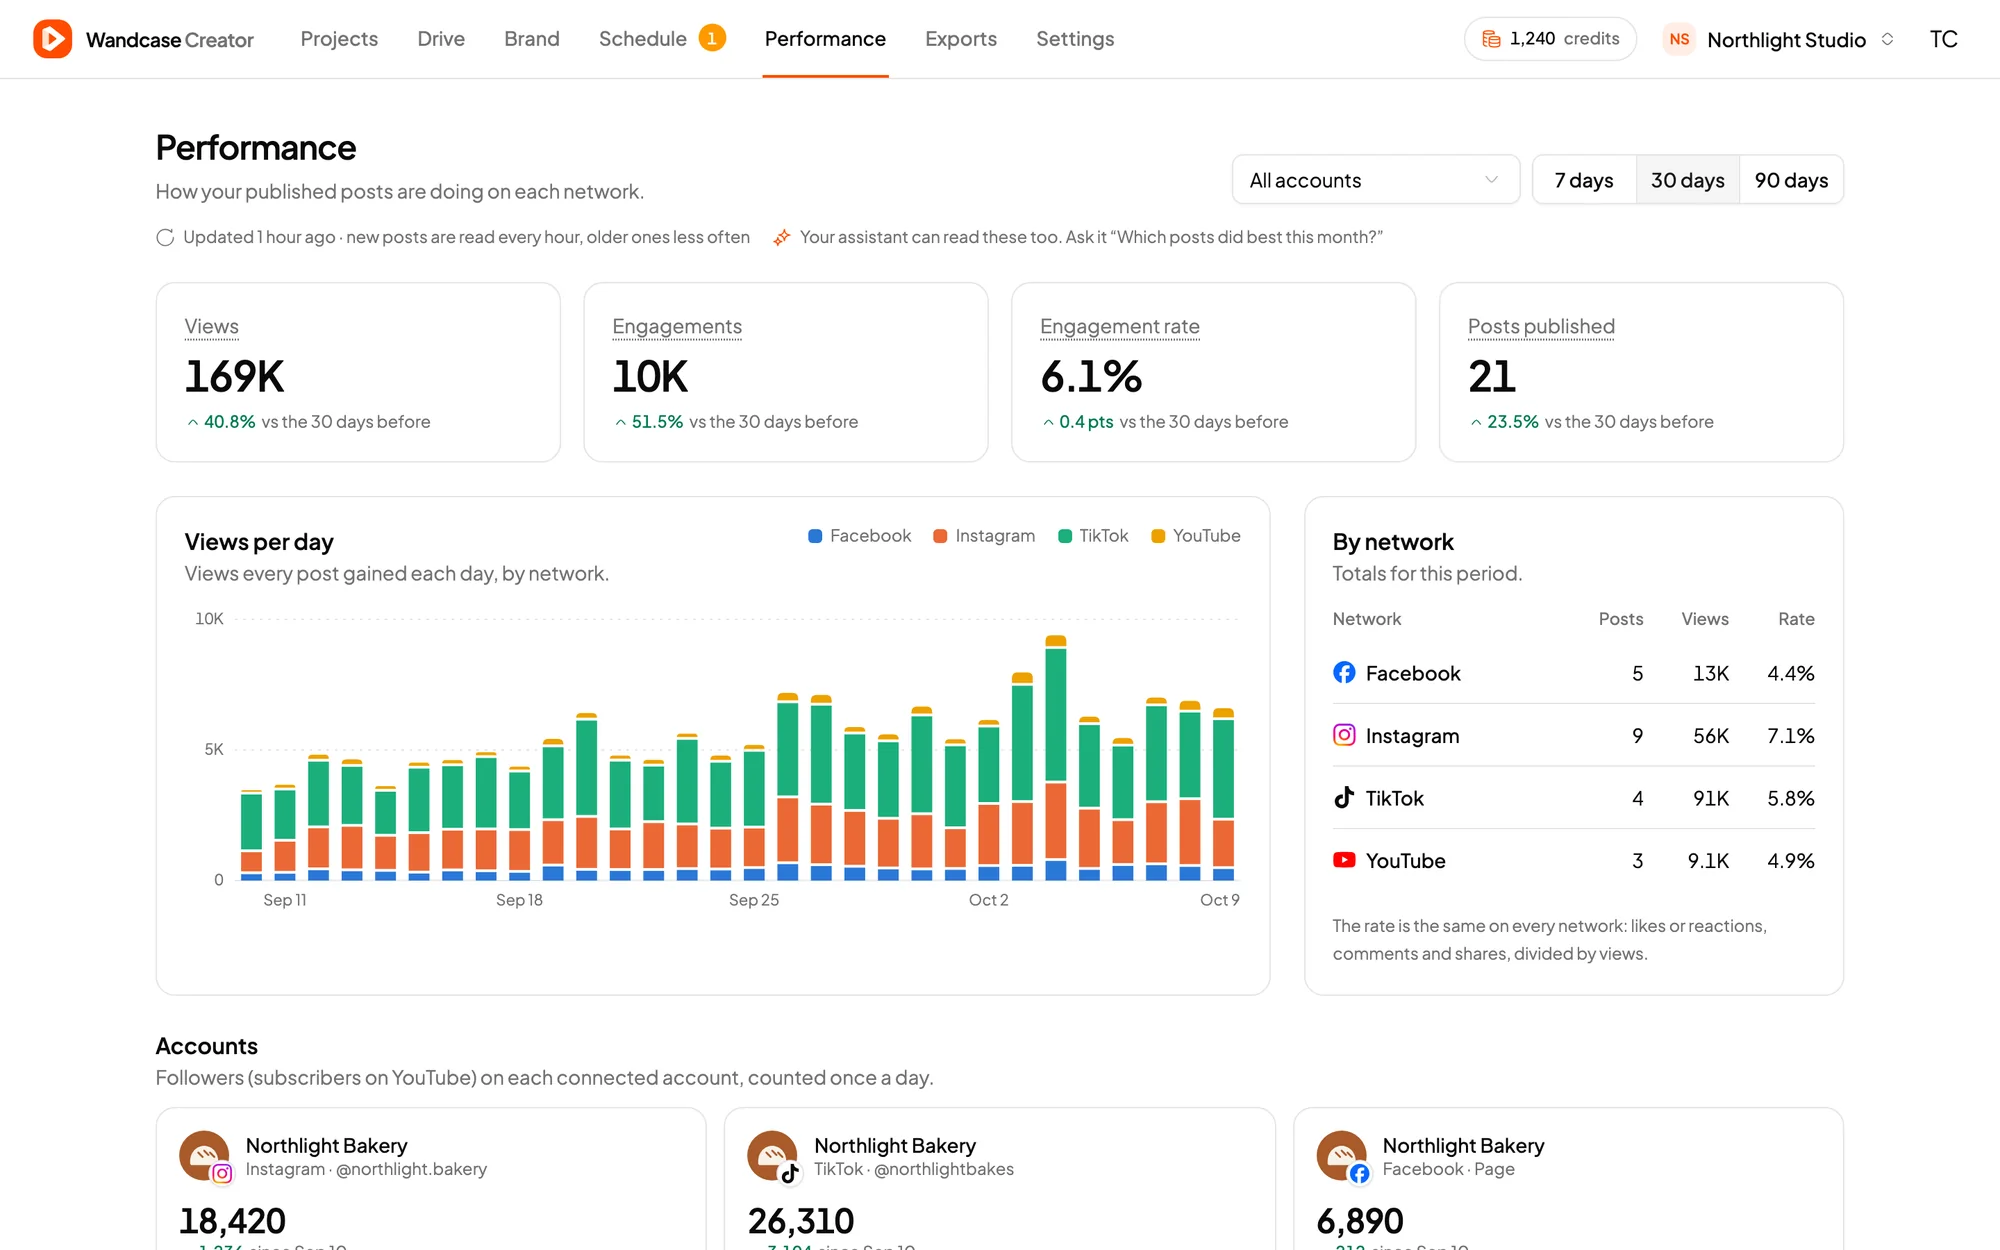The width and height of the screenshot is (2000, 1250).
Task: Click the TikTok follower count 26,310
Action: [x=801, y=1221]
